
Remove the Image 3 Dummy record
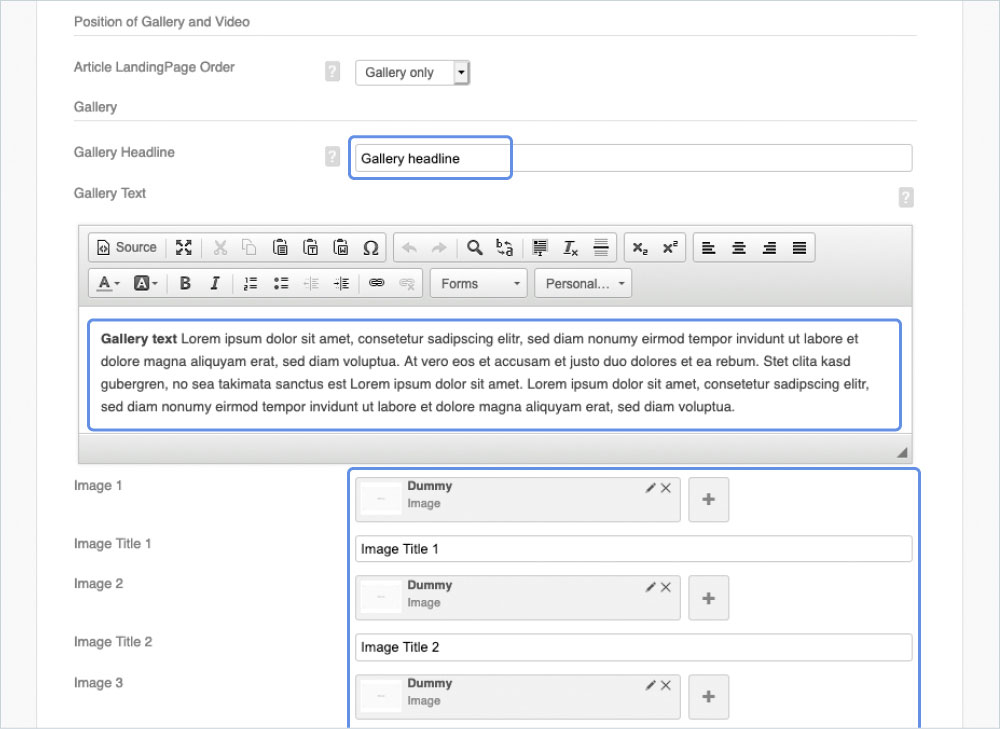666,686
